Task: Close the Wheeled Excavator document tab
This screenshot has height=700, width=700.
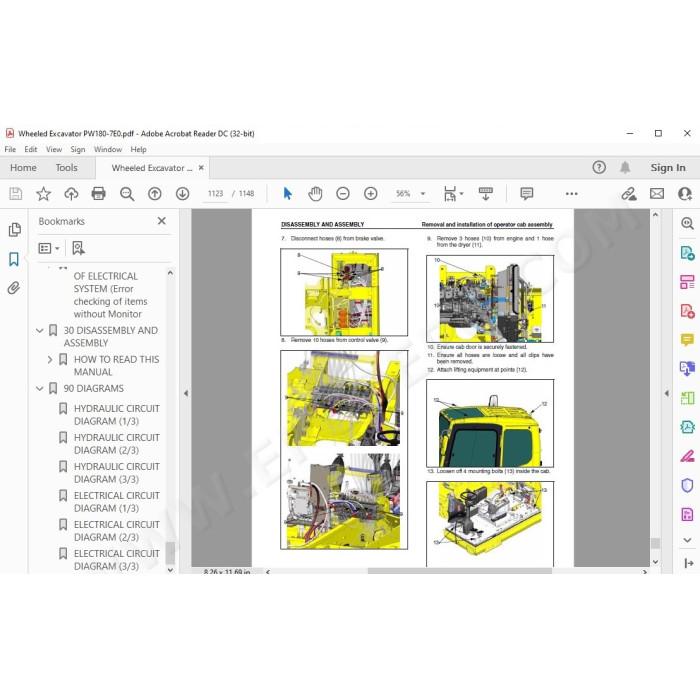Action: pyautogui.click(x=201, y=168)
